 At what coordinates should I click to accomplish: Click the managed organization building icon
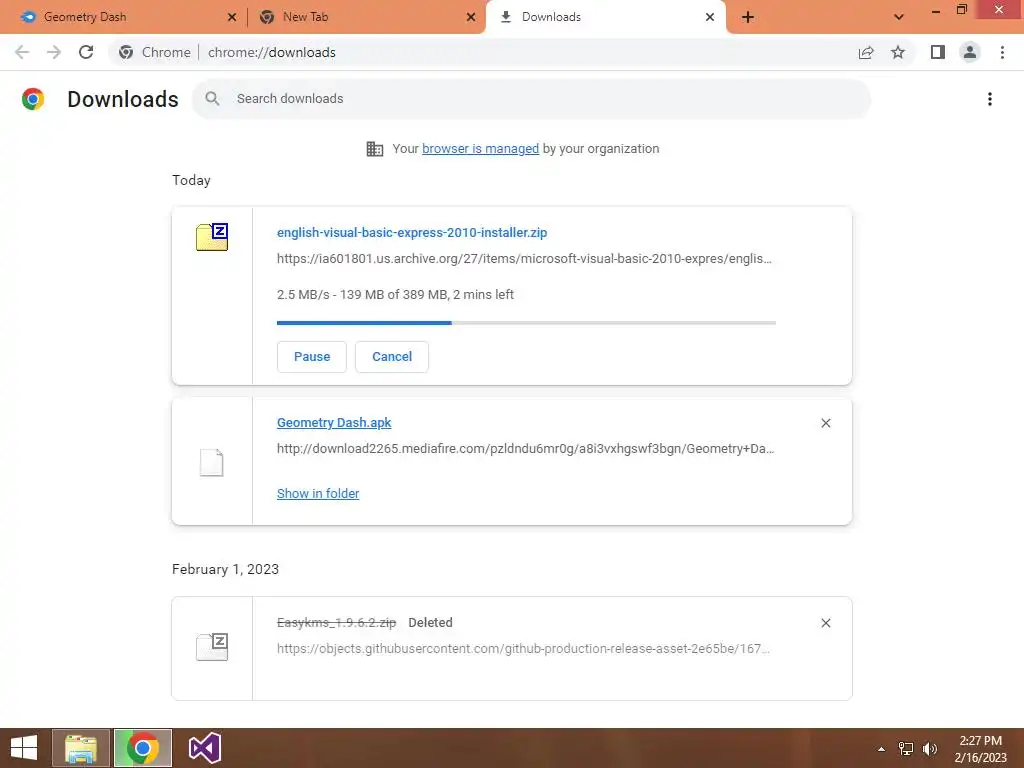click(x=375, y=149)
